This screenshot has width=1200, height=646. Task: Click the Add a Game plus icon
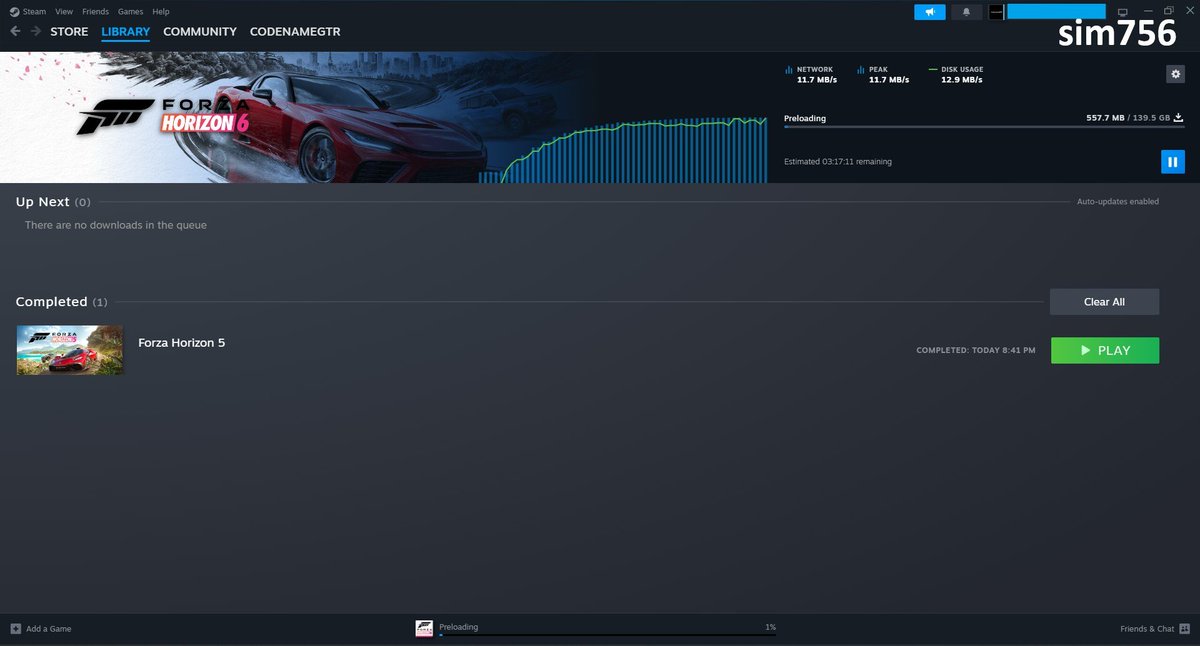pyautogui.click(x=15, y=629)
